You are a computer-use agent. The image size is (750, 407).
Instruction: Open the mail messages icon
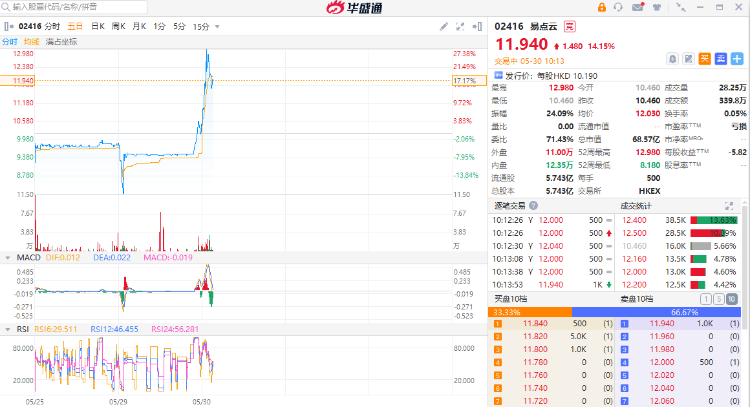(x=638, y=7)
